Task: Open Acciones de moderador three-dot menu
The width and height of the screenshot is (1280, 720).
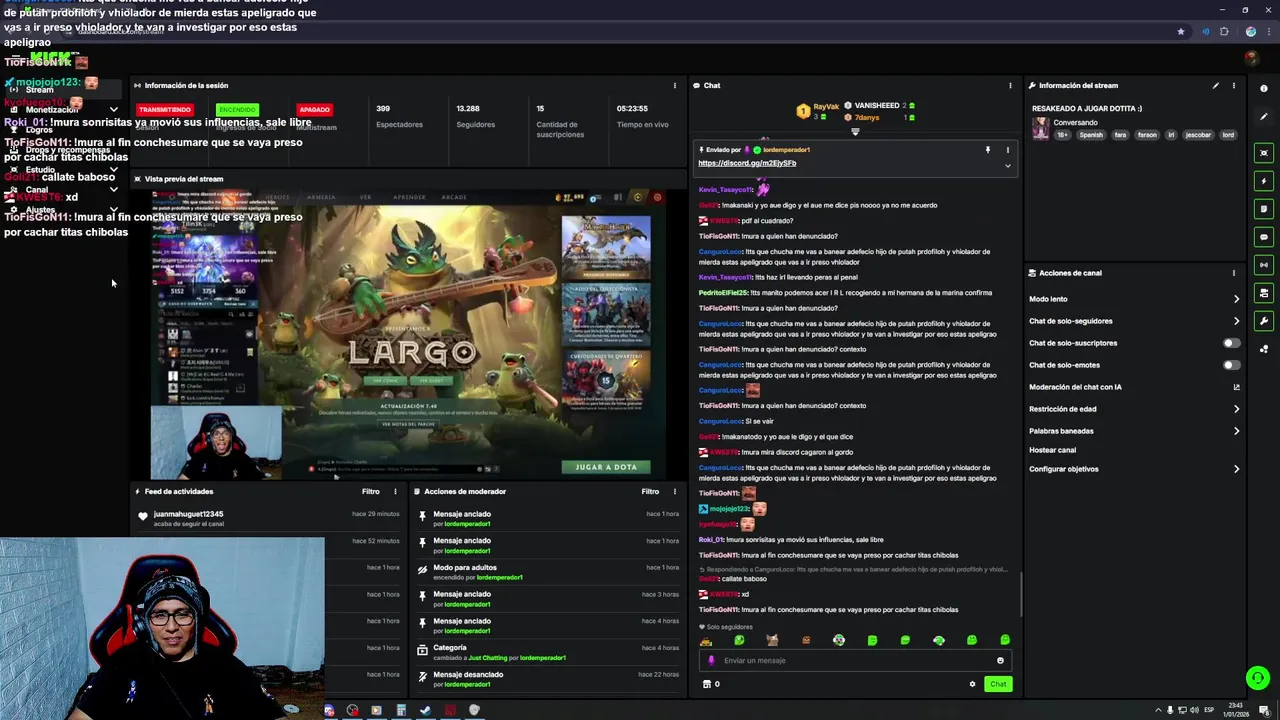Action: pyautogui.click(x=675, y=492)
